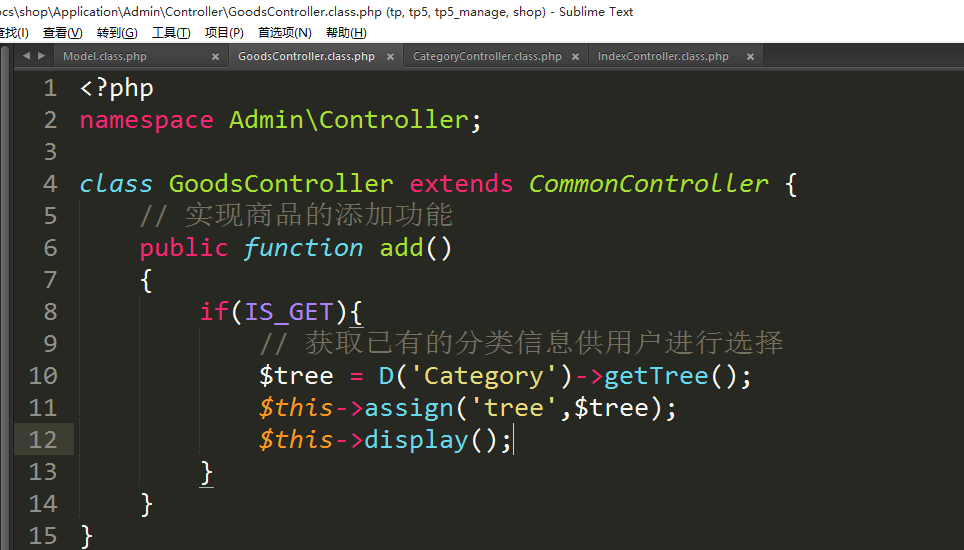Open the 项目(P) menu
This screenshot has width=964, height=550.
click(x=224, y=33)
